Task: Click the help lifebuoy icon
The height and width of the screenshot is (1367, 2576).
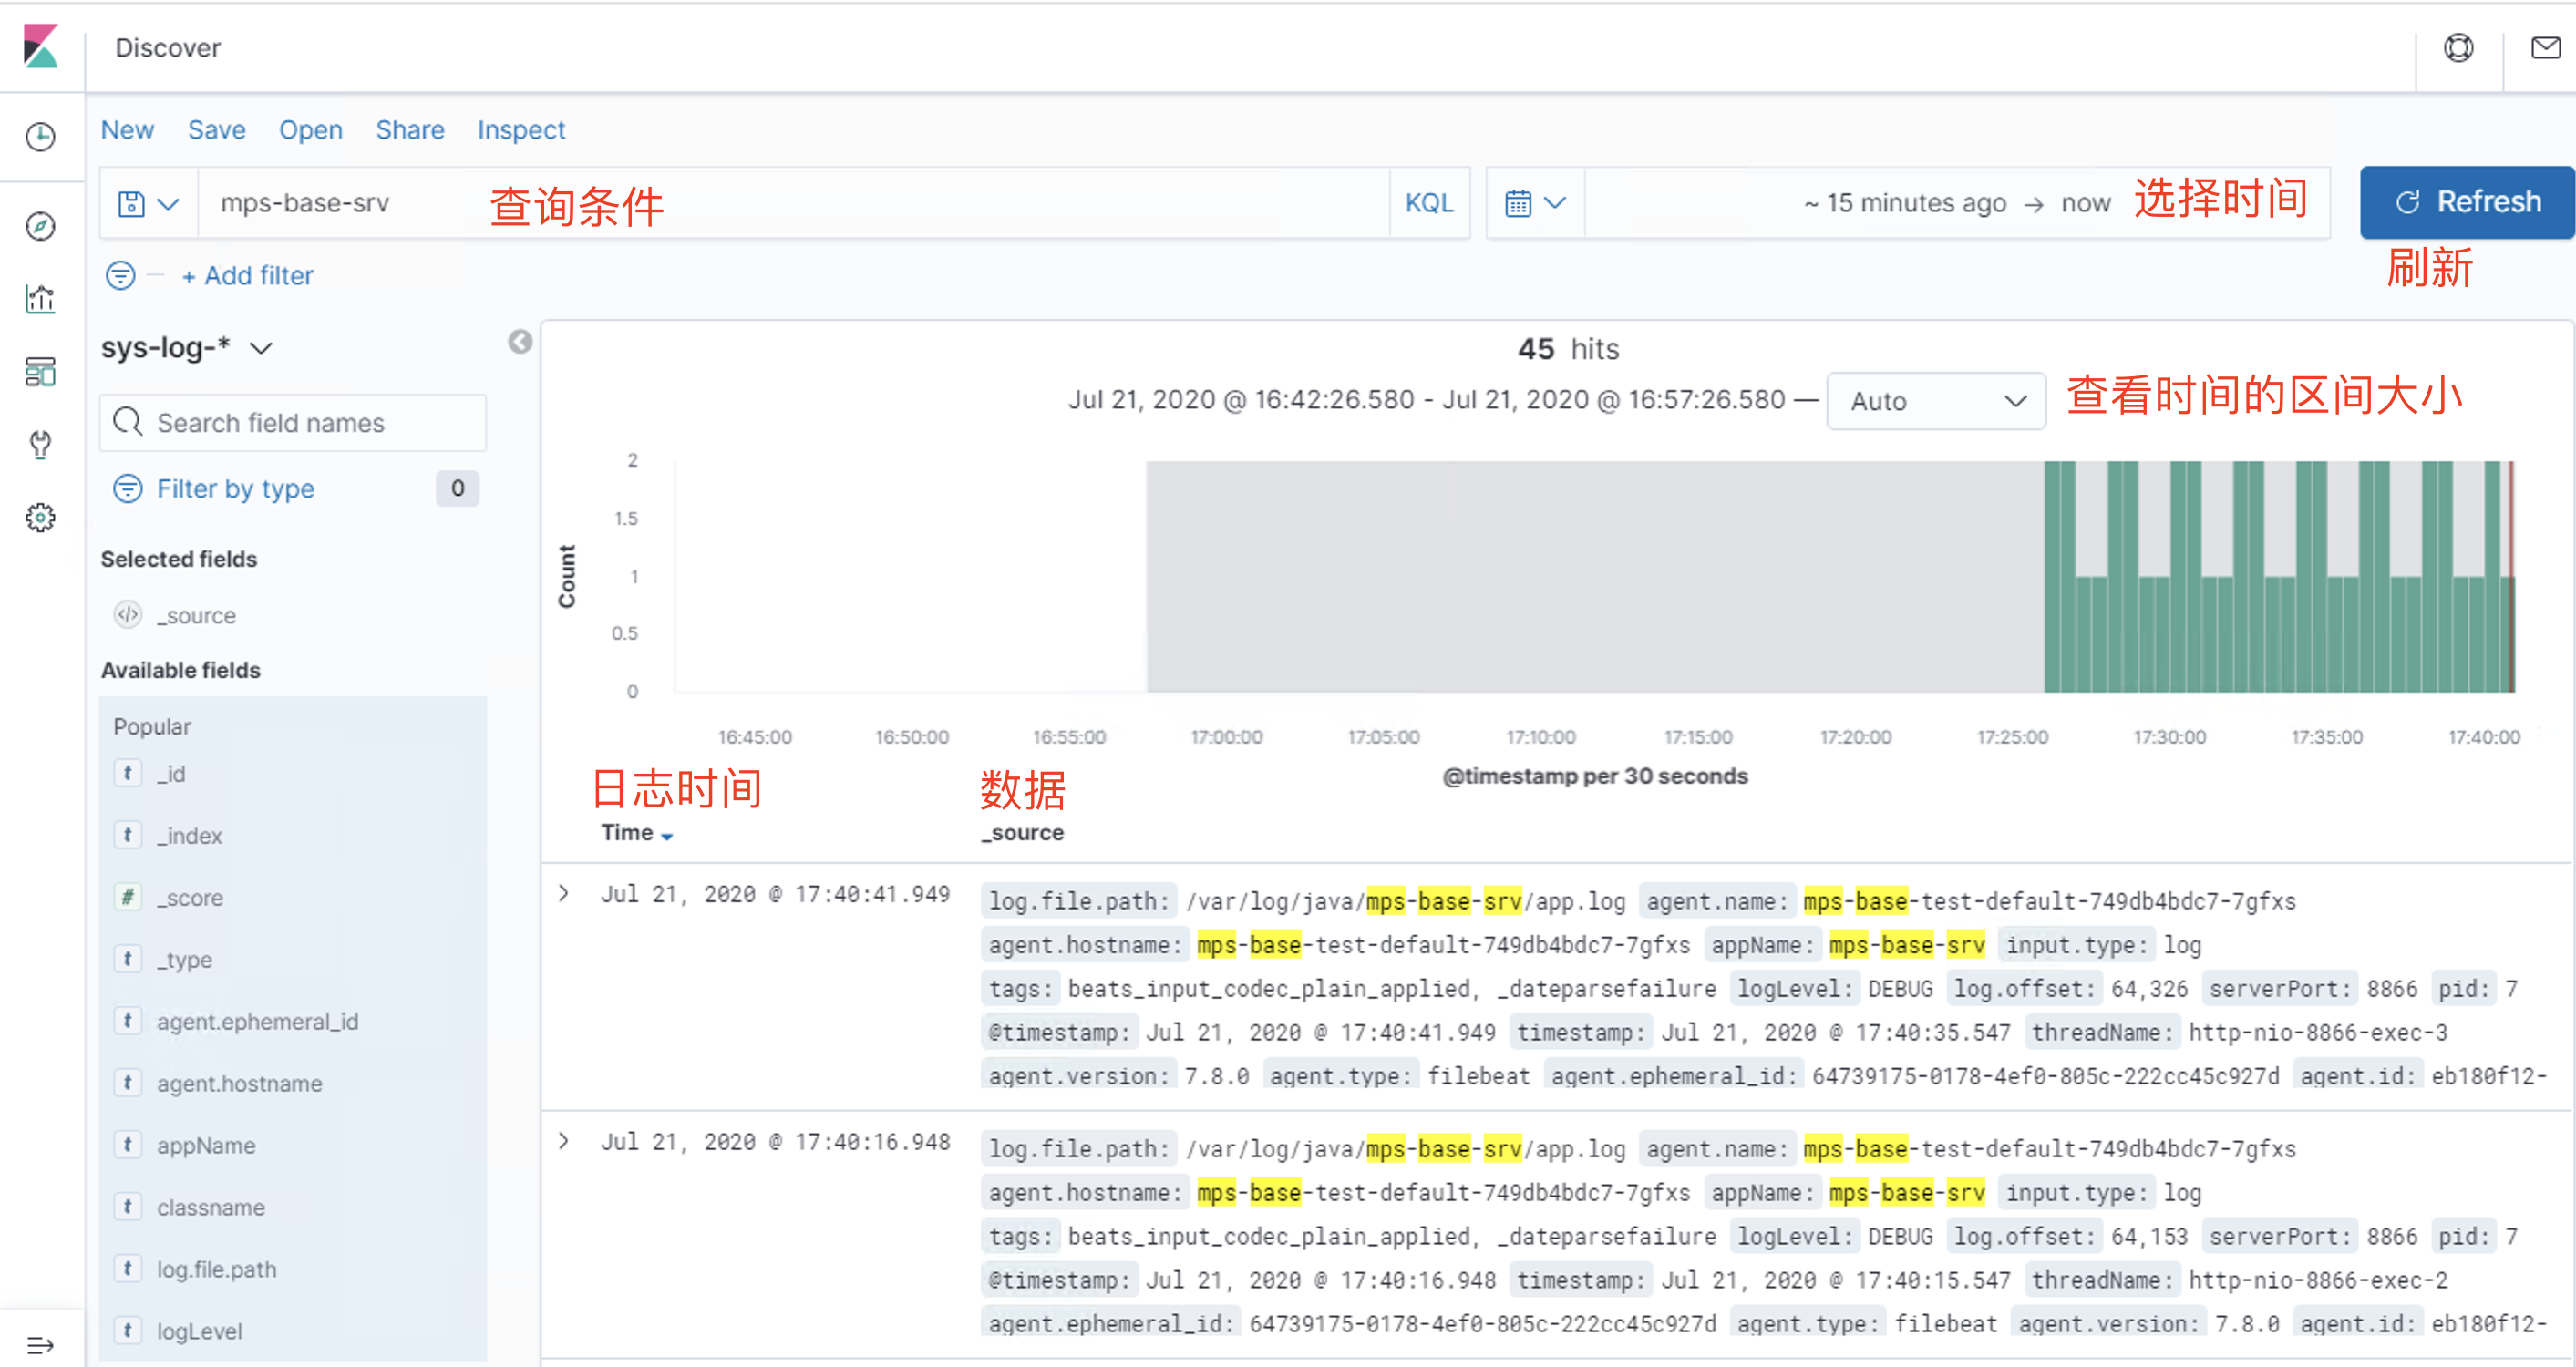Action: (2458, 48)
